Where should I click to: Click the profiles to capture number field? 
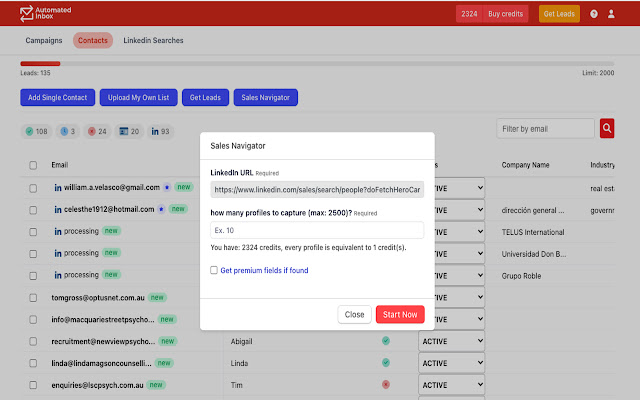[317, 230]
